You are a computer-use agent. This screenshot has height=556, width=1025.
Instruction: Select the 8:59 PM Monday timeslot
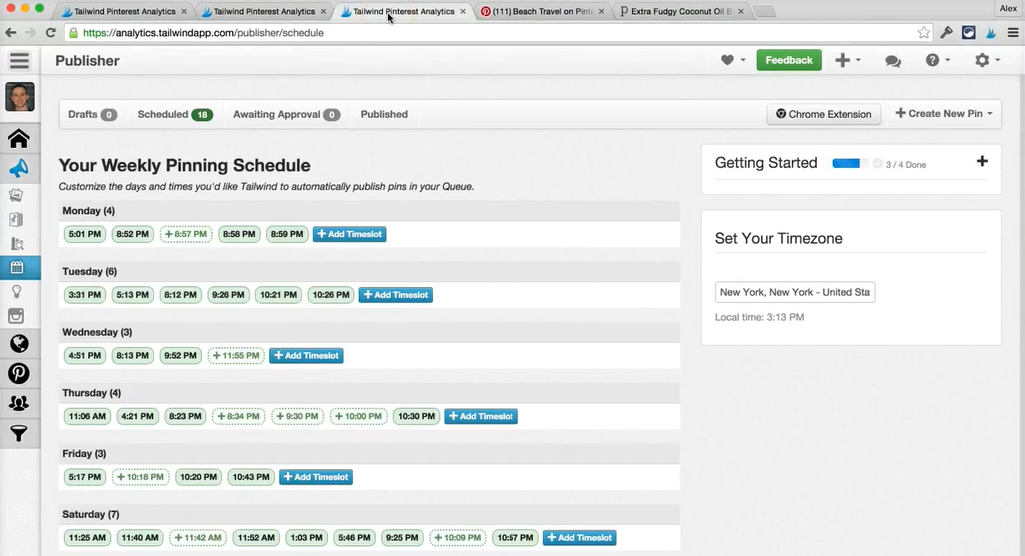point(287,234)
